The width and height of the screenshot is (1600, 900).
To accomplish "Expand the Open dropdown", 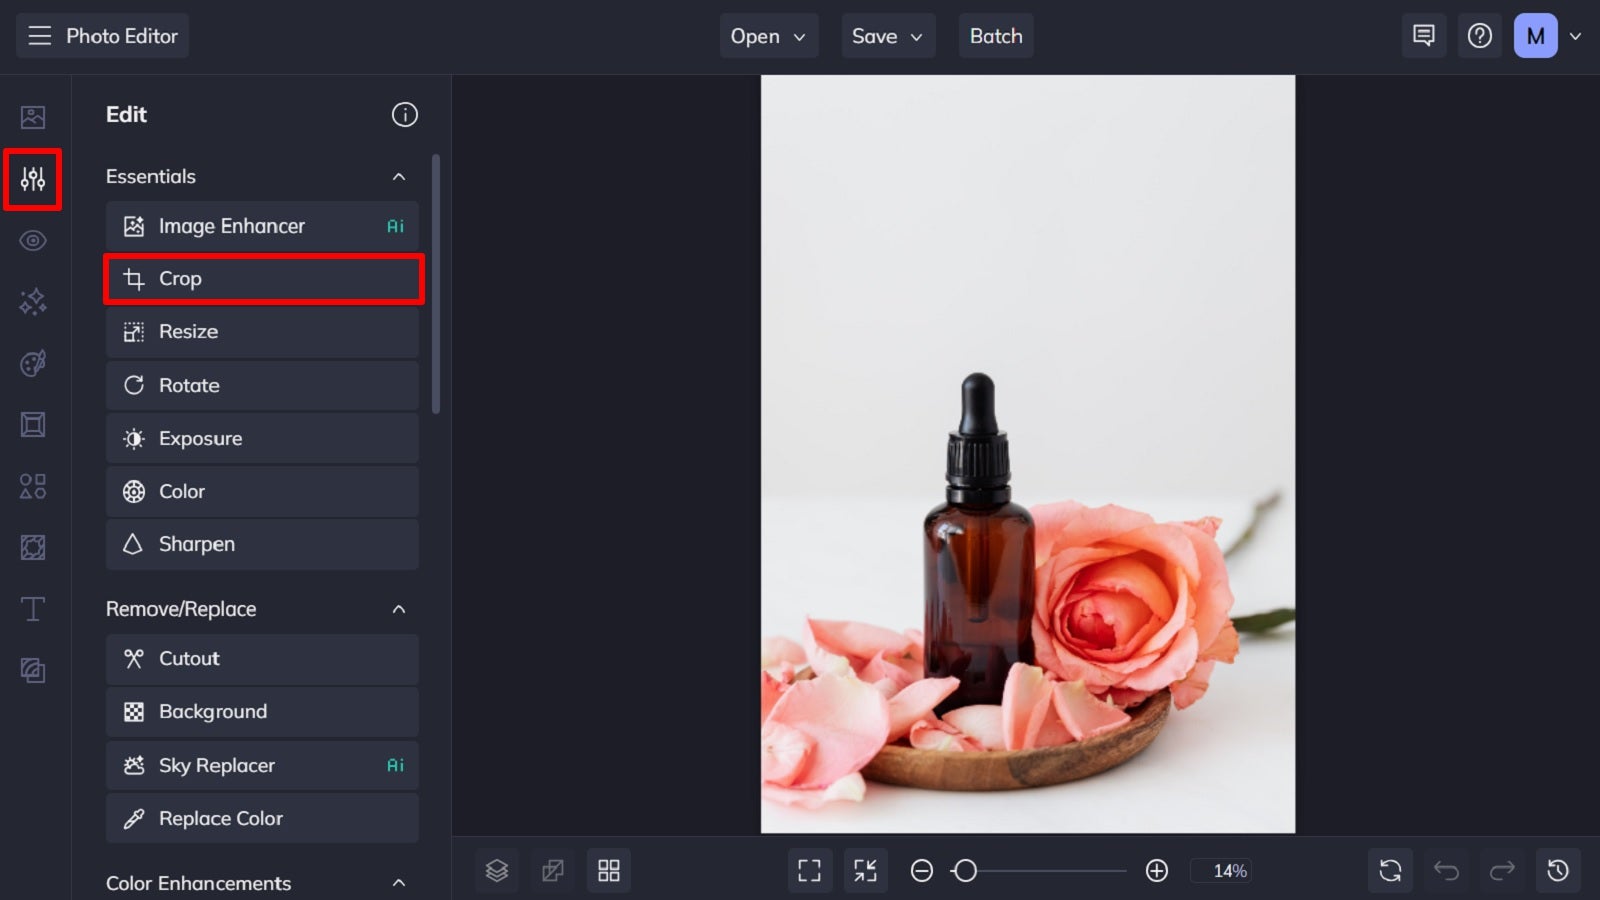I will click(x=768, y=36).
